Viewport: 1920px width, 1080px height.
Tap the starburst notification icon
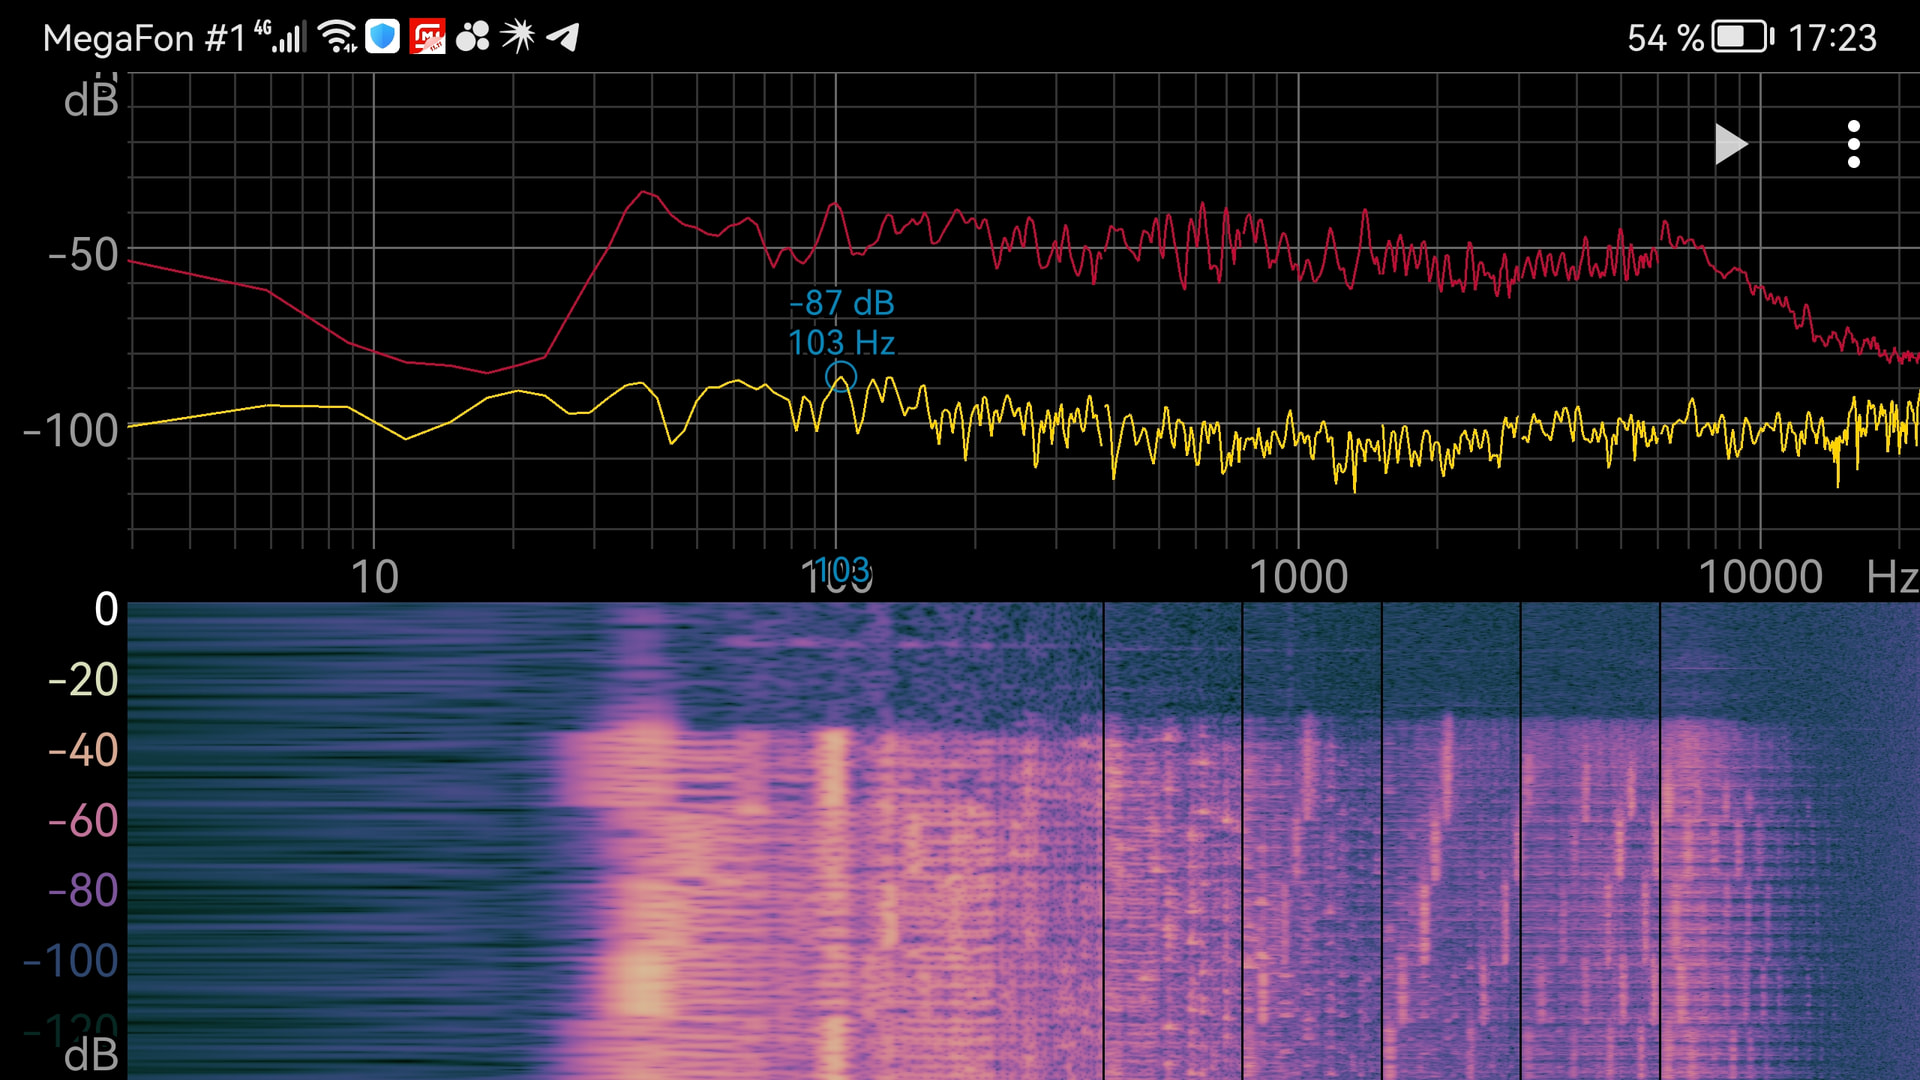coord(518,38)
